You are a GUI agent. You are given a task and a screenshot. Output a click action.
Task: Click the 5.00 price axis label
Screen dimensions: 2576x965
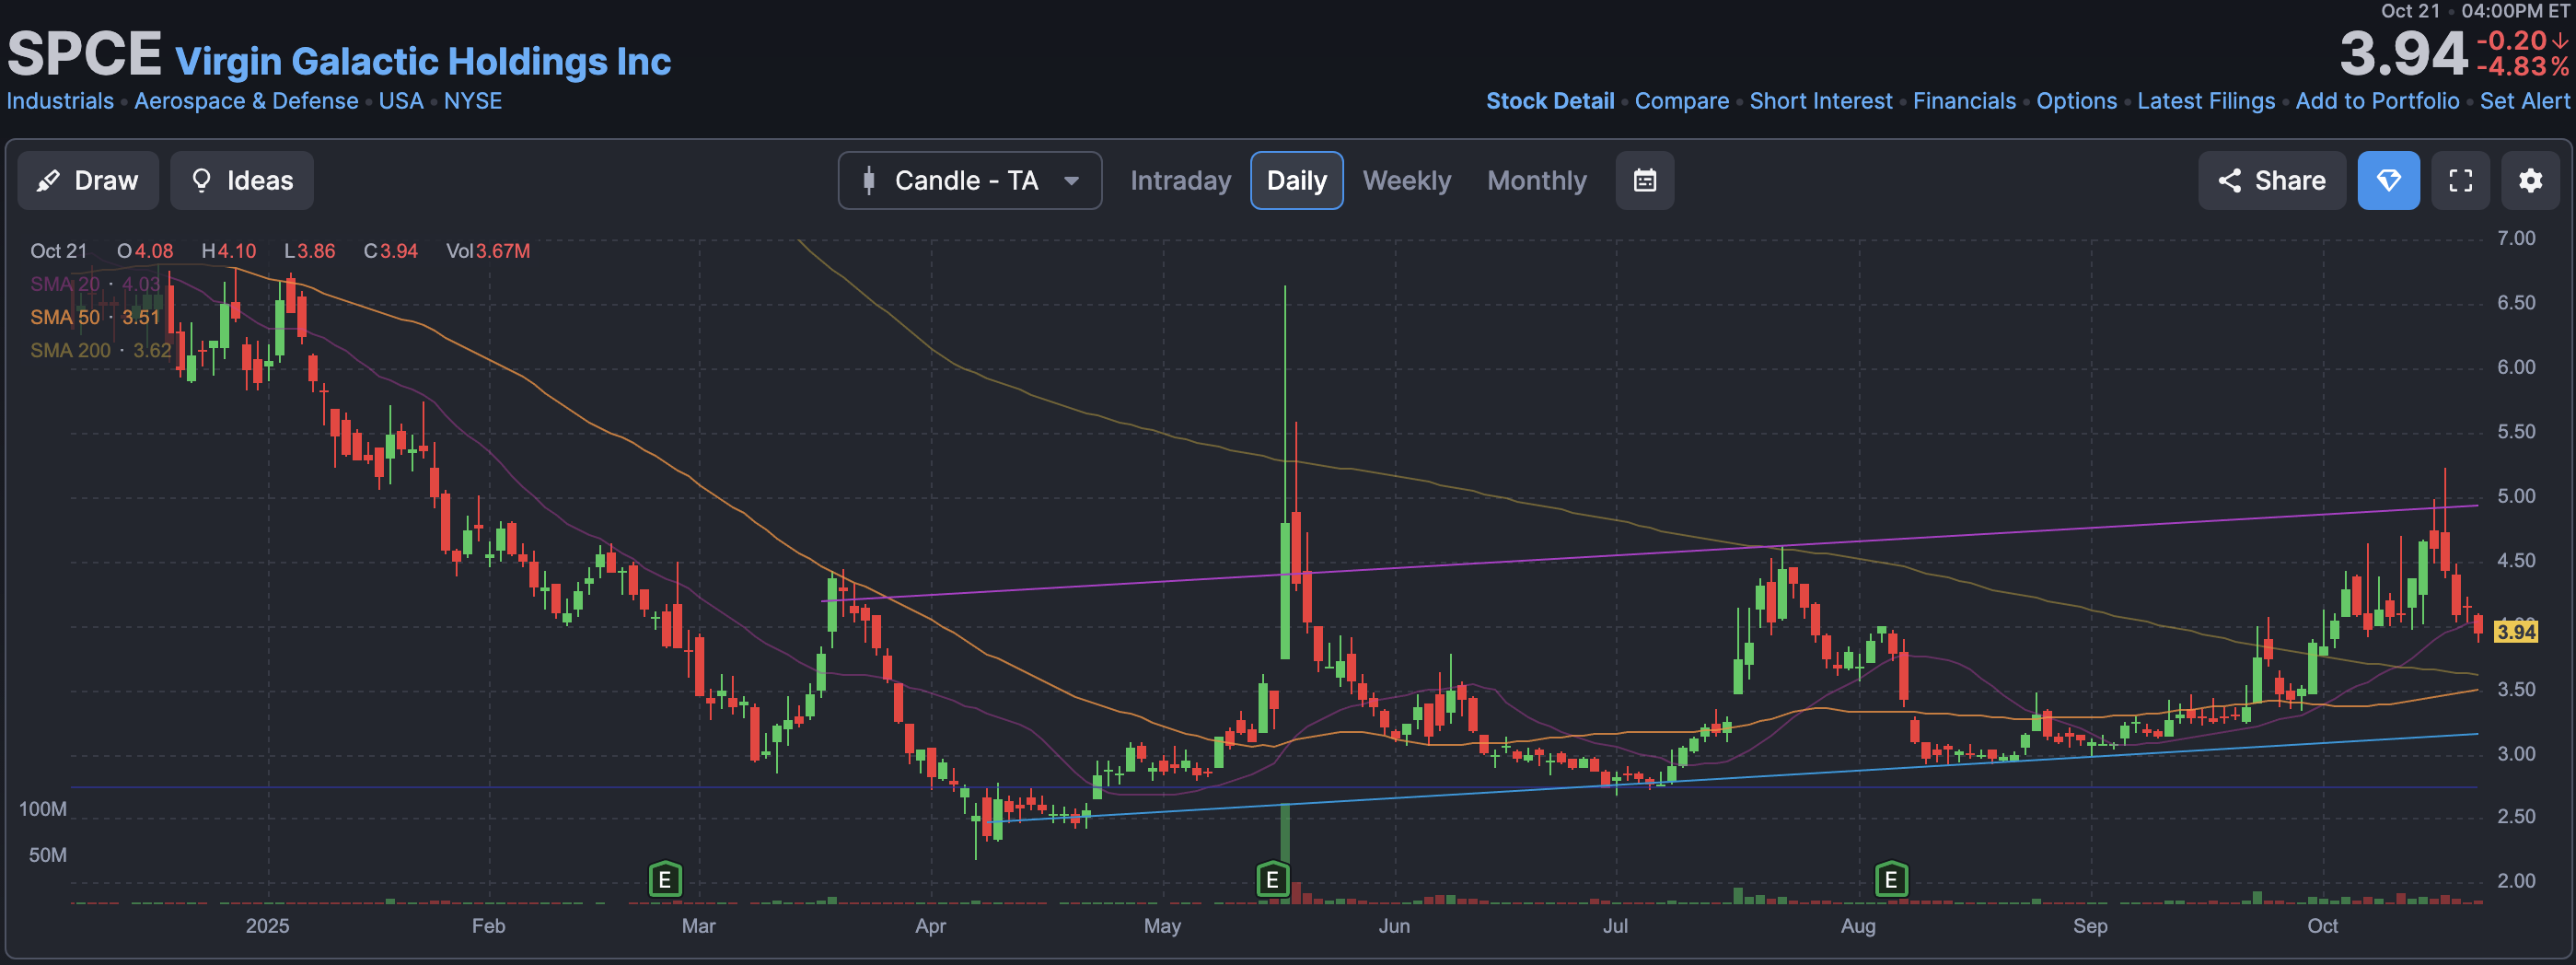pyautogui.click(x=2516, y=496)
